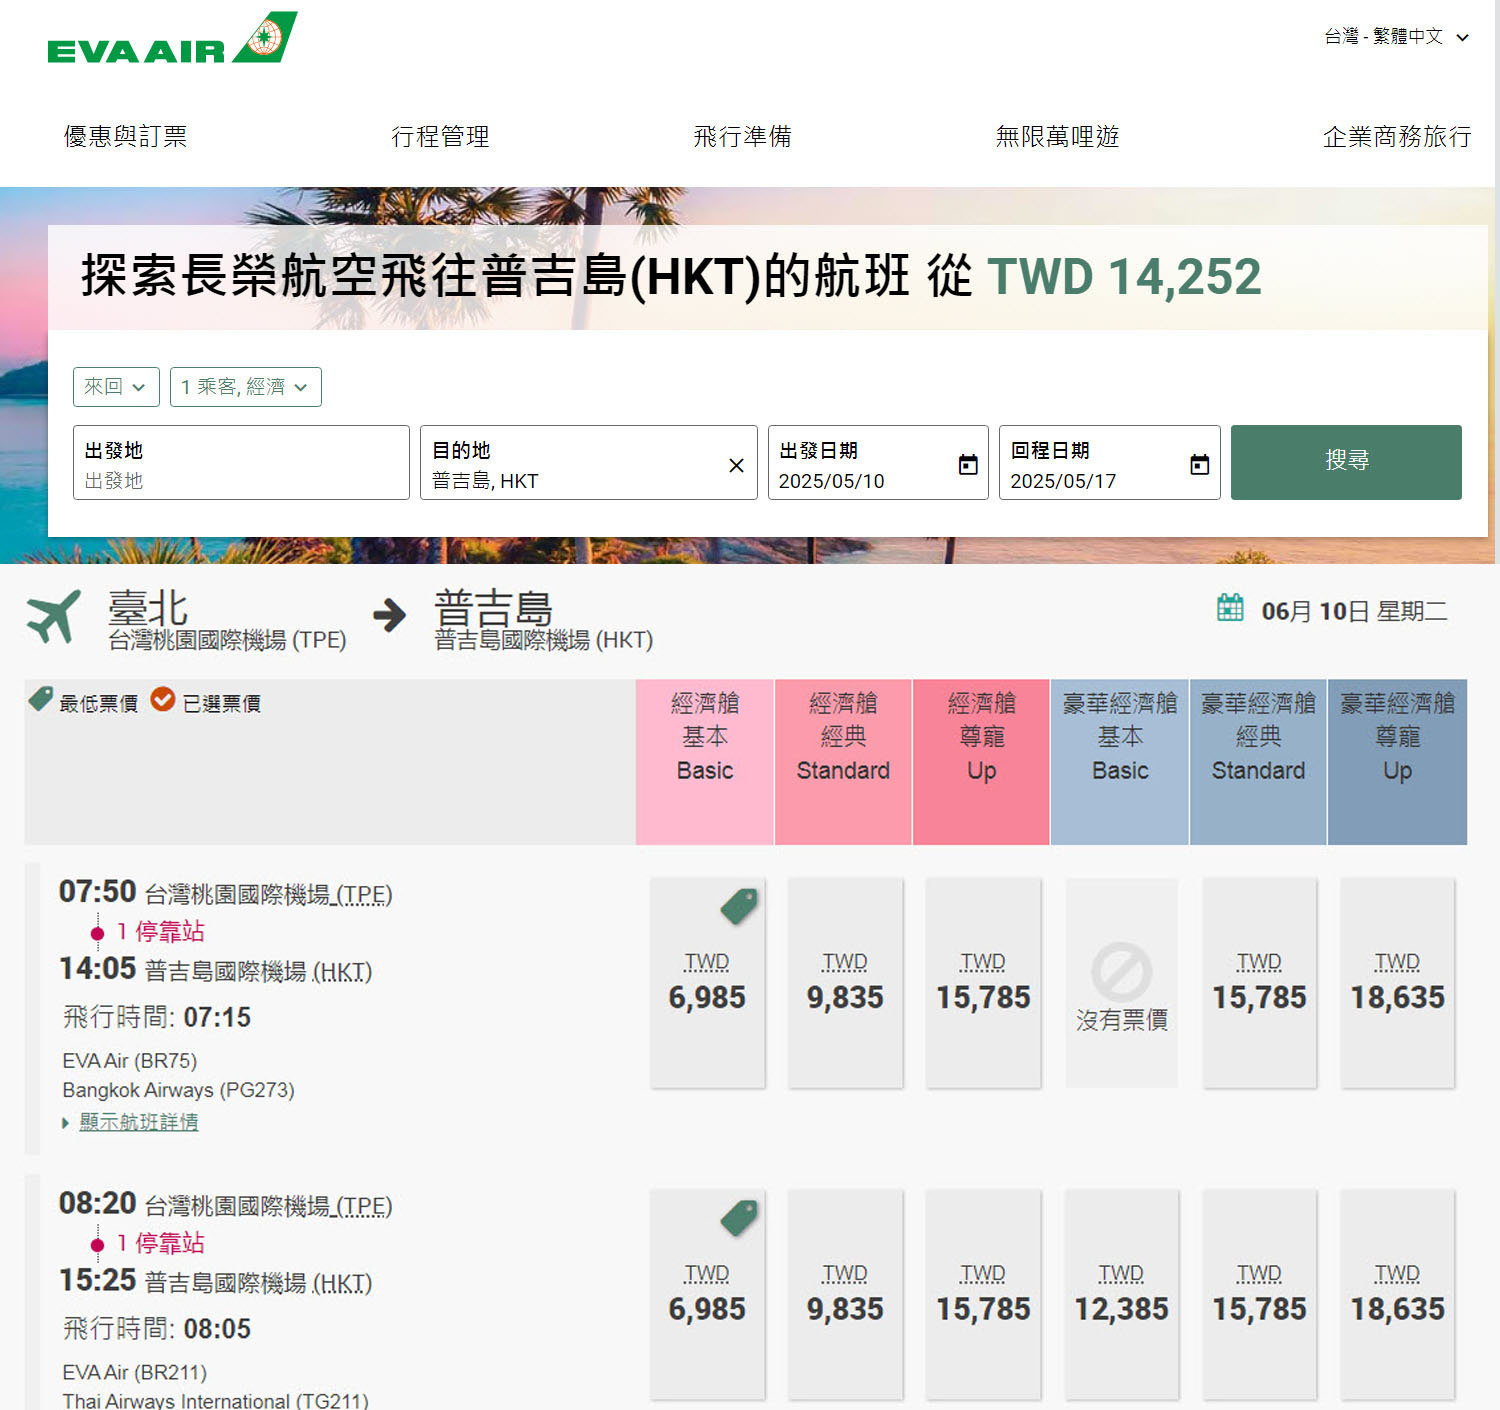Open the 1 乘客, 經濟 passenger dropdown
Image resolution: width=1500 pixels, height=1410 pixels.
coord(246,387)
